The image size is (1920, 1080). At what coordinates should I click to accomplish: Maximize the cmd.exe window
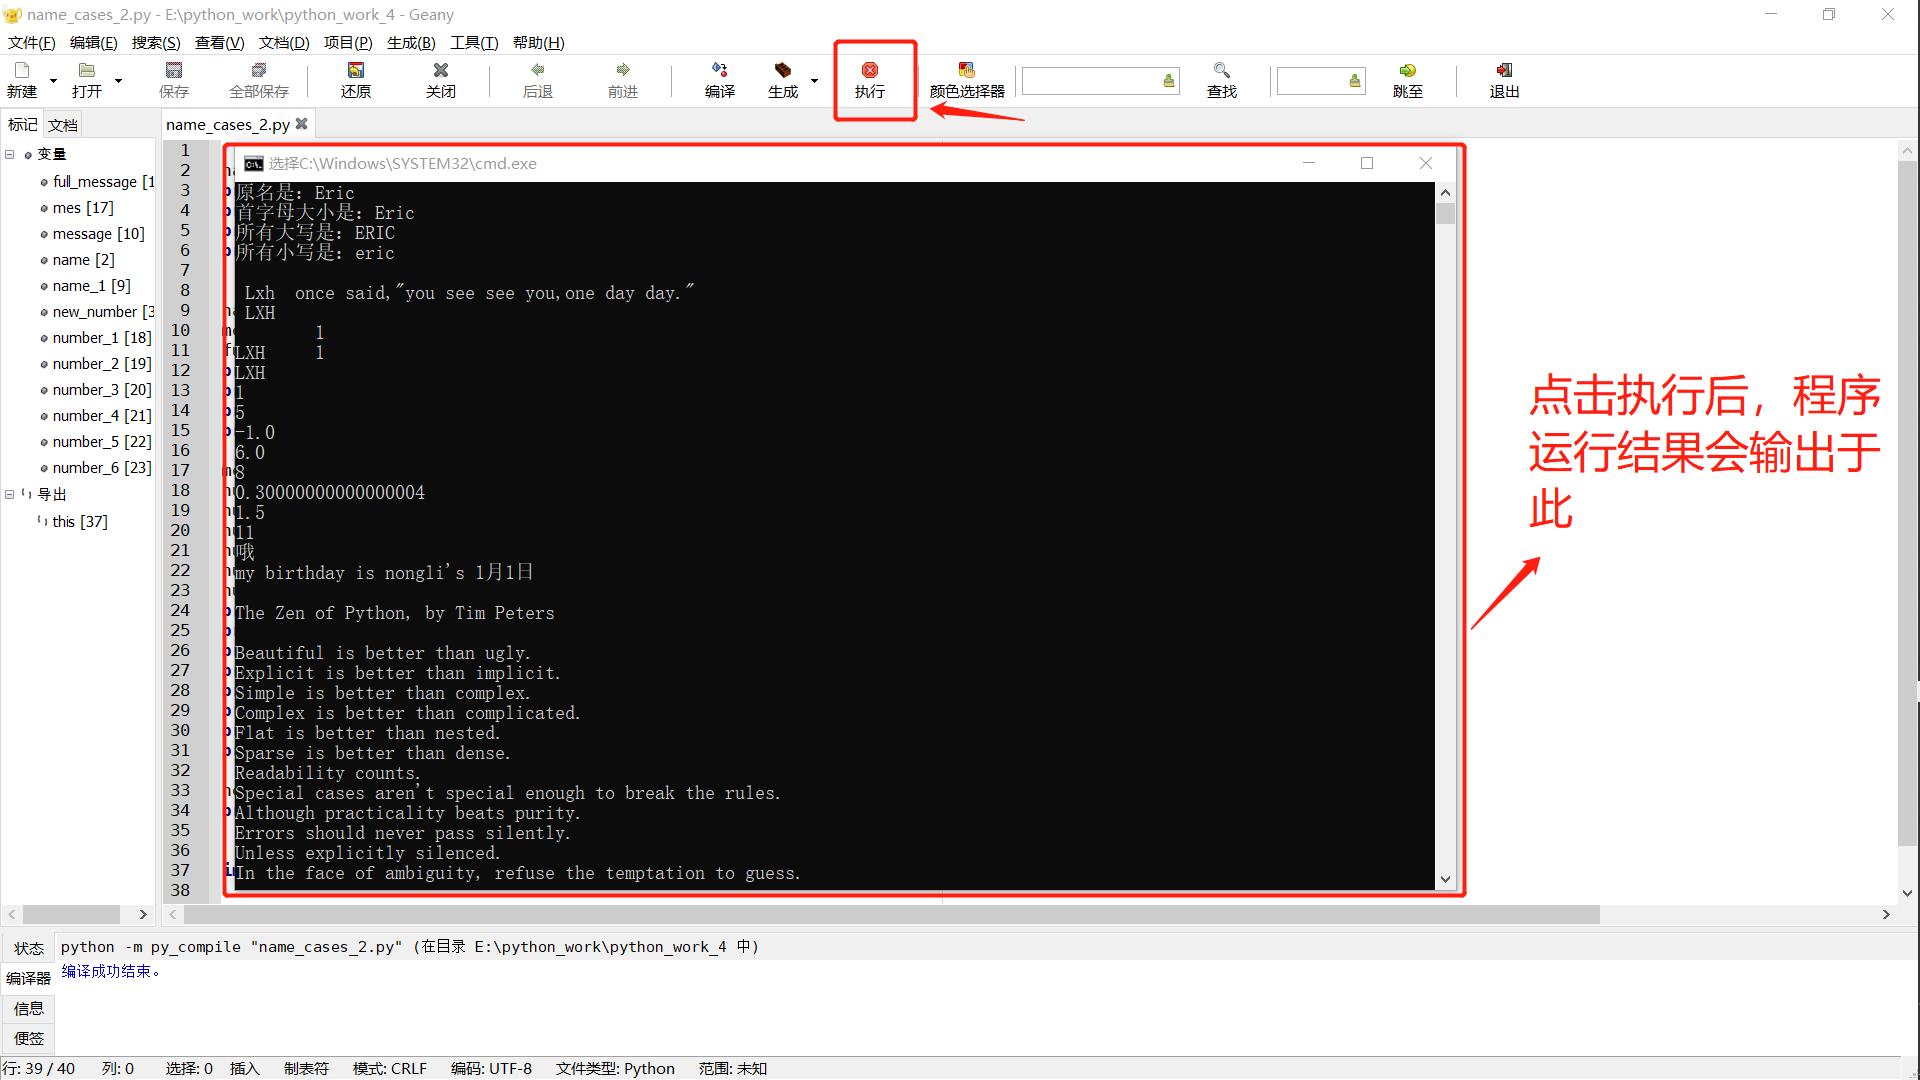1367,163
